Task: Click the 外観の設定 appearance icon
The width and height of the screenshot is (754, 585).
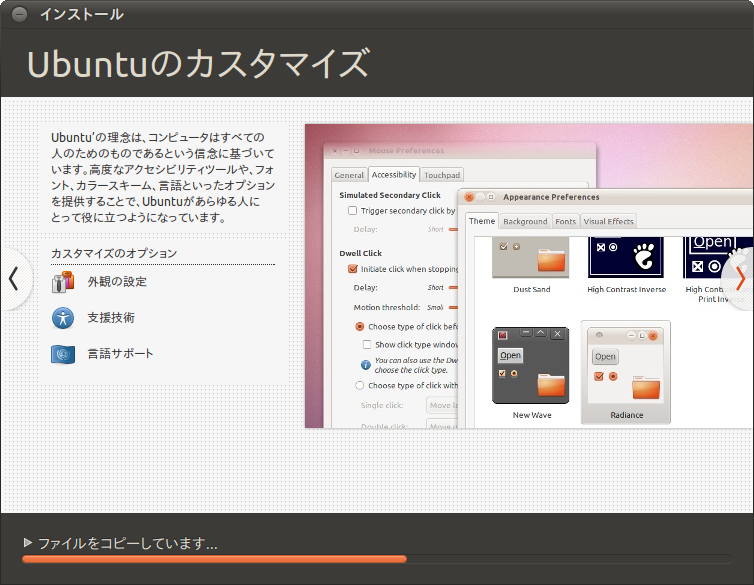Action: (x=63, y=282)
